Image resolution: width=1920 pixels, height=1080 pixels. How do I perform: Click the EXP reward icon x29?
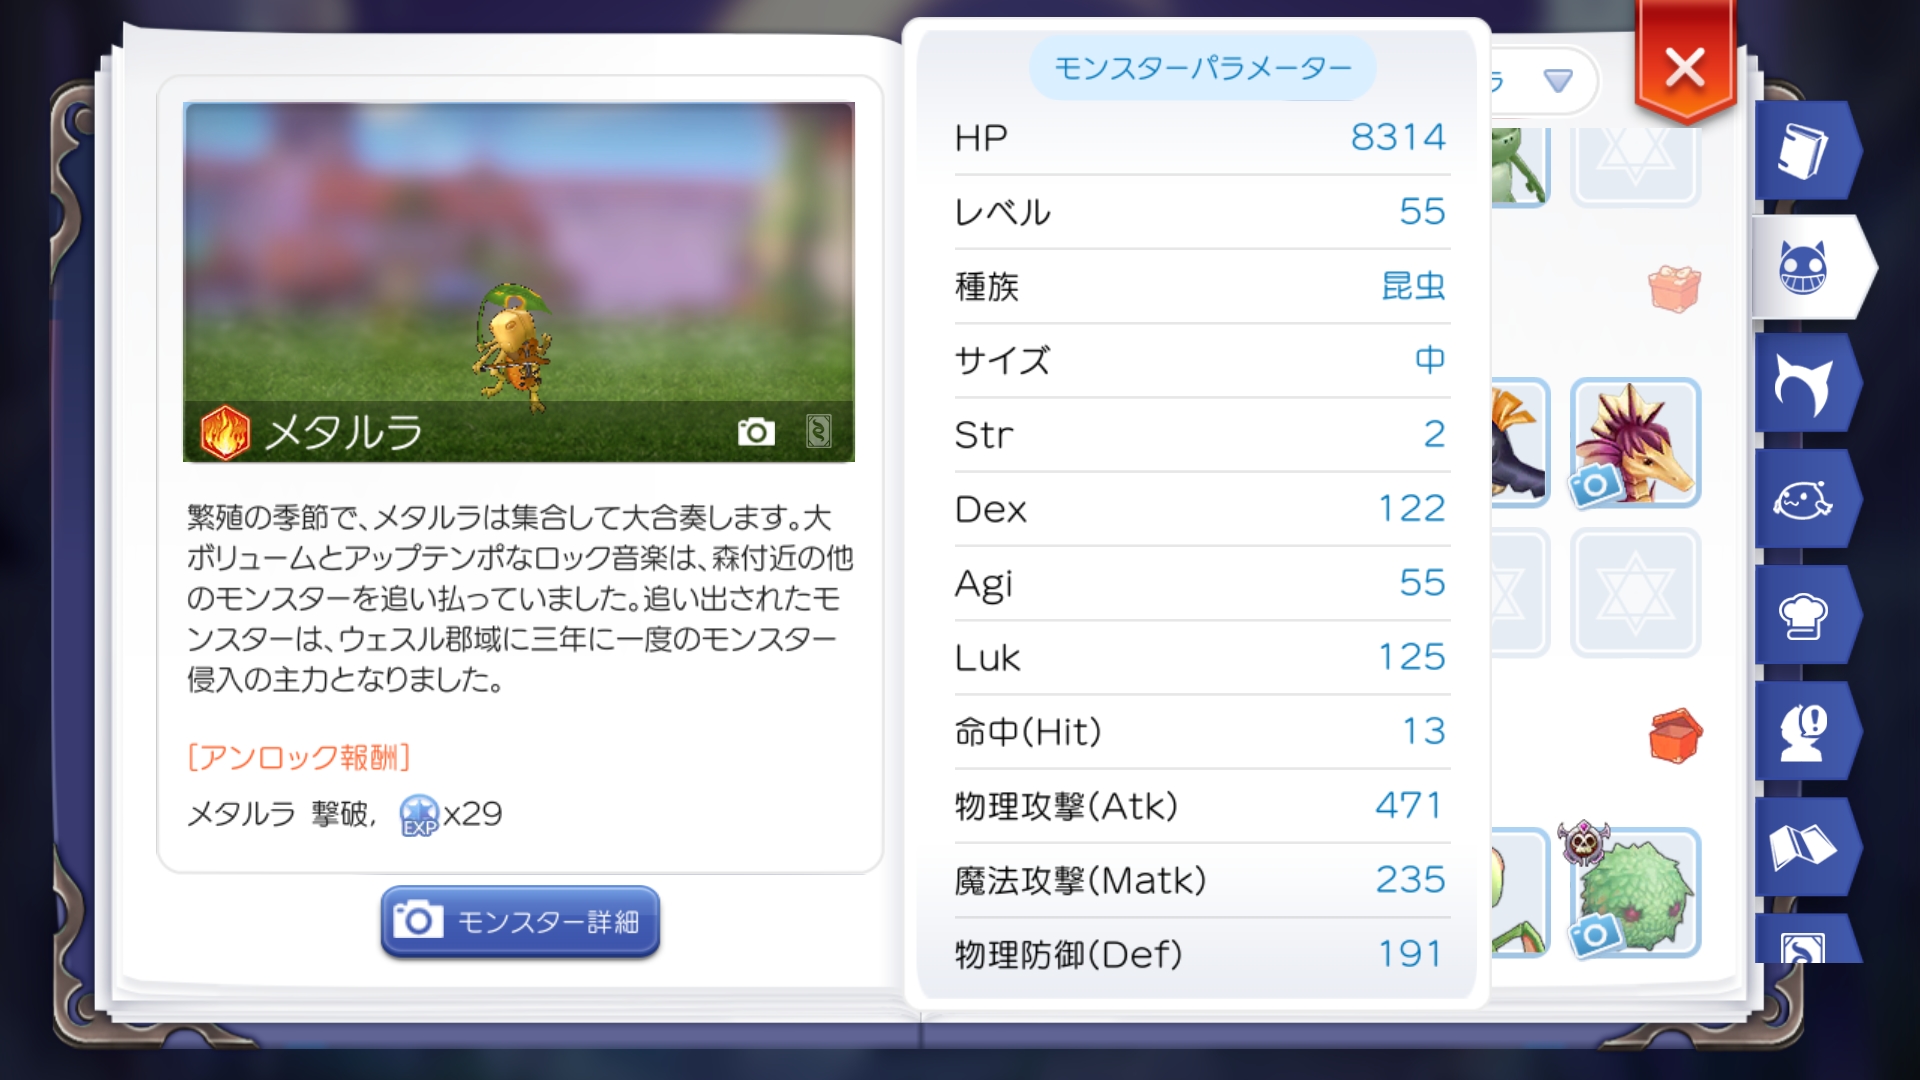tap(419, 815)
